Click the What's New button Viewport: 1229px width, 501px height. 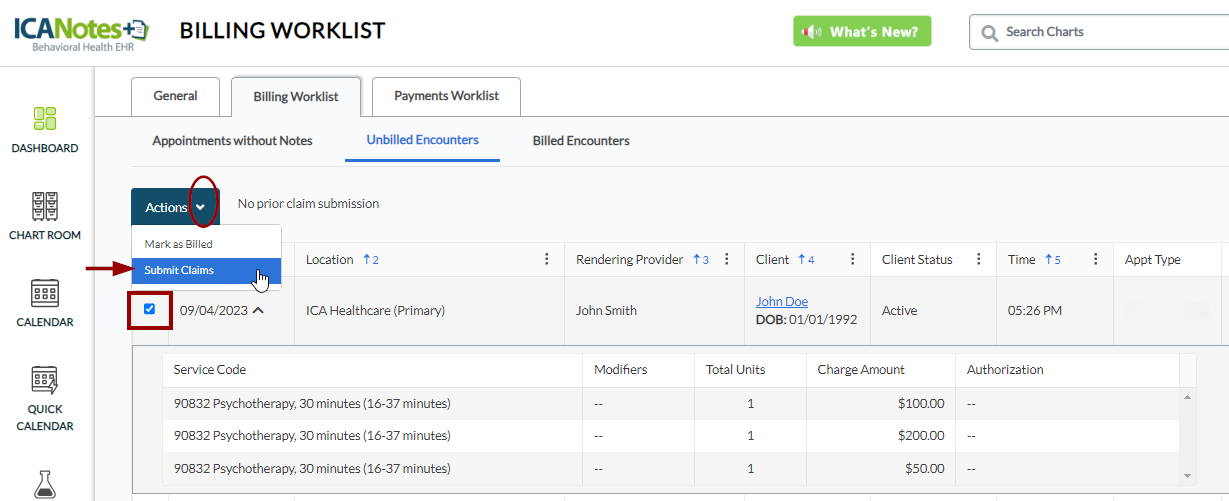(862, 32)
